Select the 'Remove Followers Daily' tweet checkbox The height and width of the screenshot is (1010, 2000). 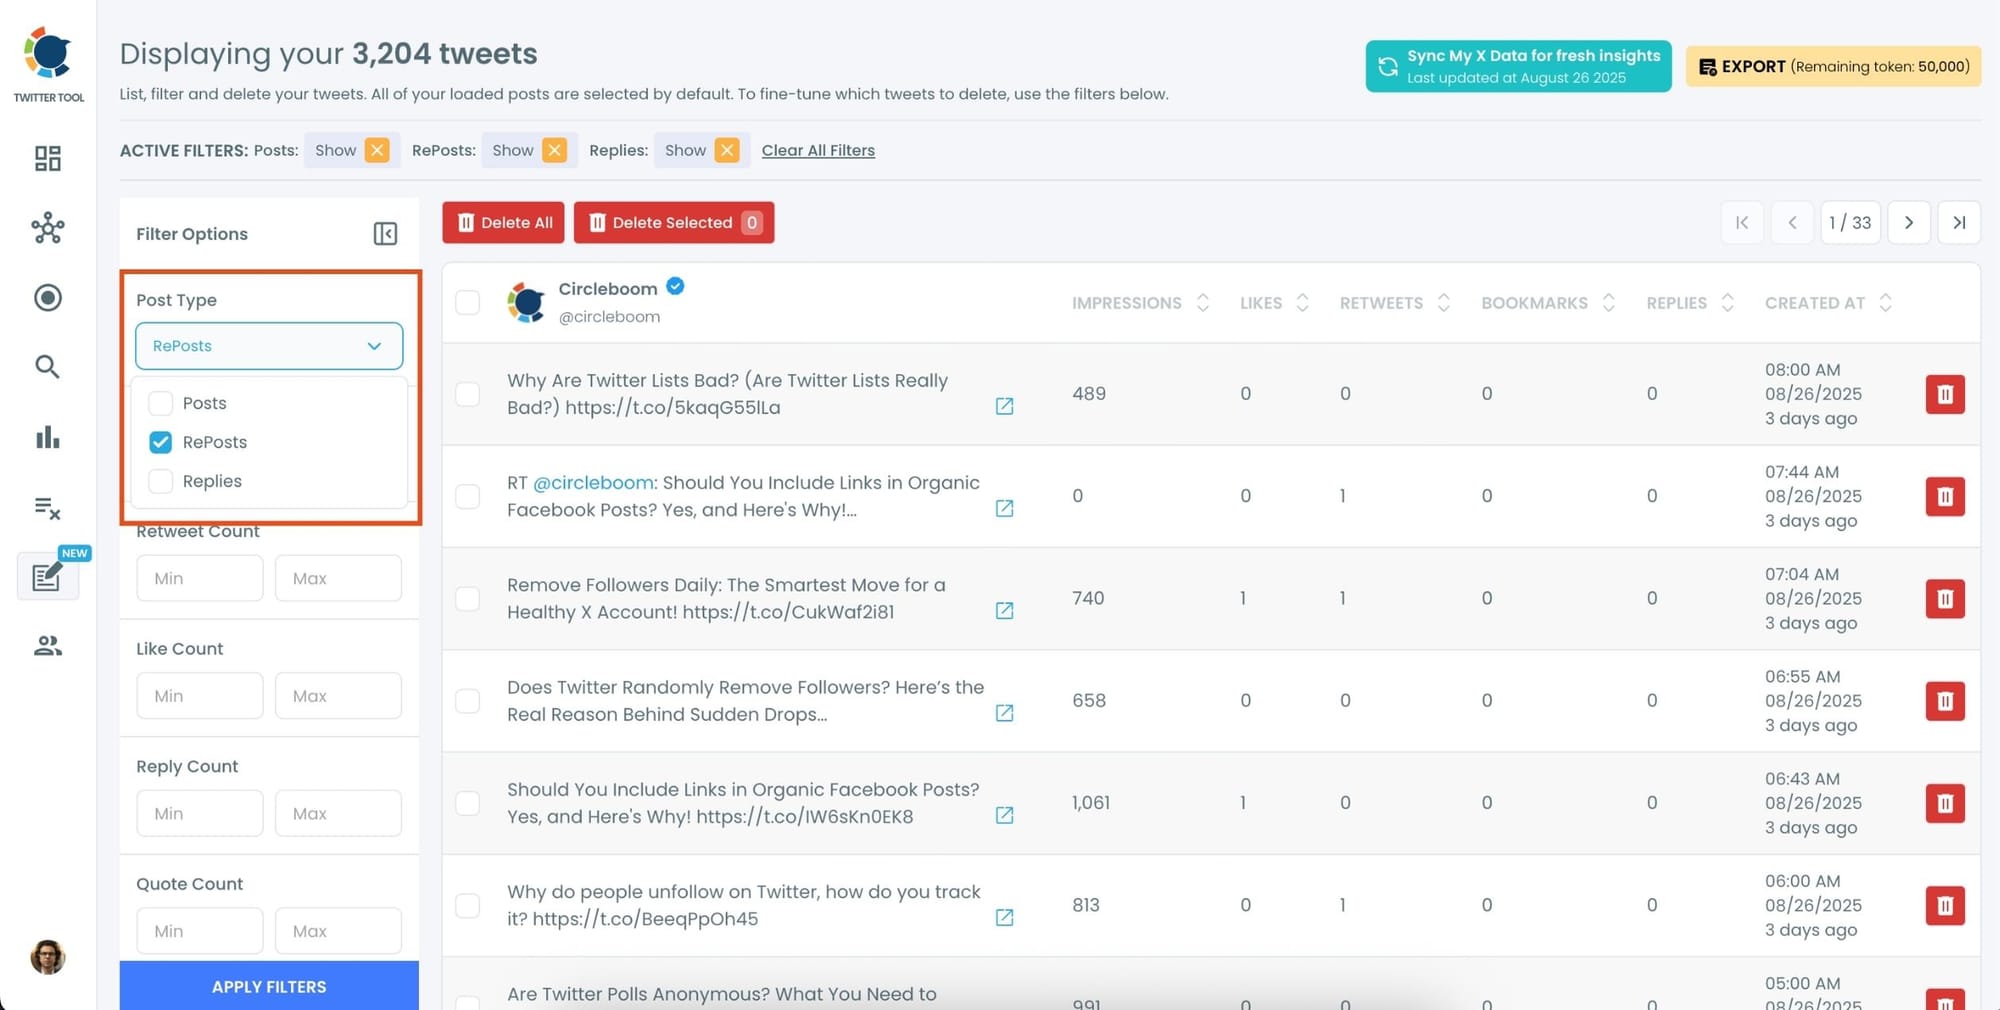pos(467,598)
